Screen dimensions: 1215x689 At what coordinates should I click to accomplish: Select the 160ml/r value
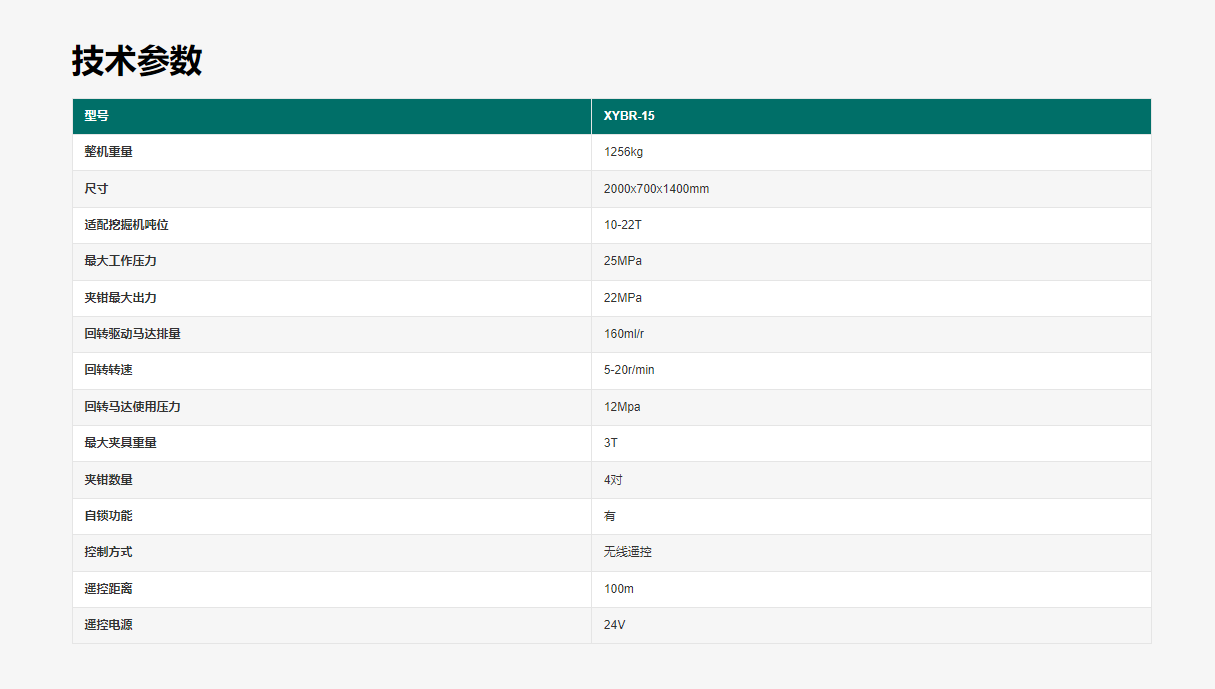[x=624, y=334]
